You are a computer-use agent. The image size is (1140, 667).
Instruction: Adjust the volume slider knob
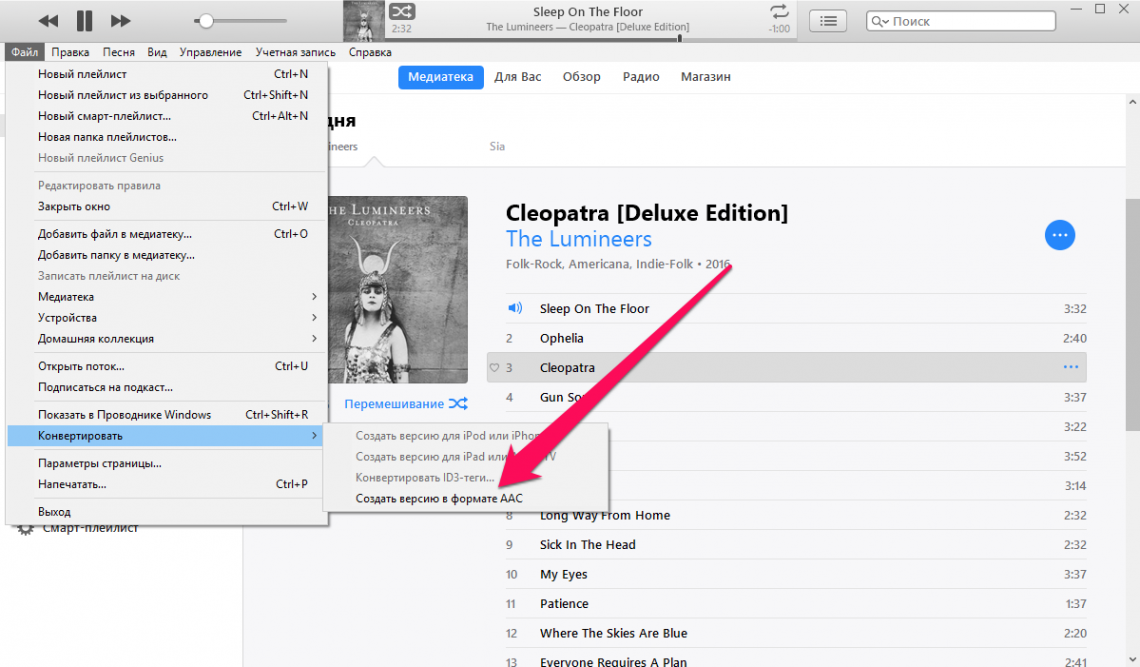[x=206, y=21]
